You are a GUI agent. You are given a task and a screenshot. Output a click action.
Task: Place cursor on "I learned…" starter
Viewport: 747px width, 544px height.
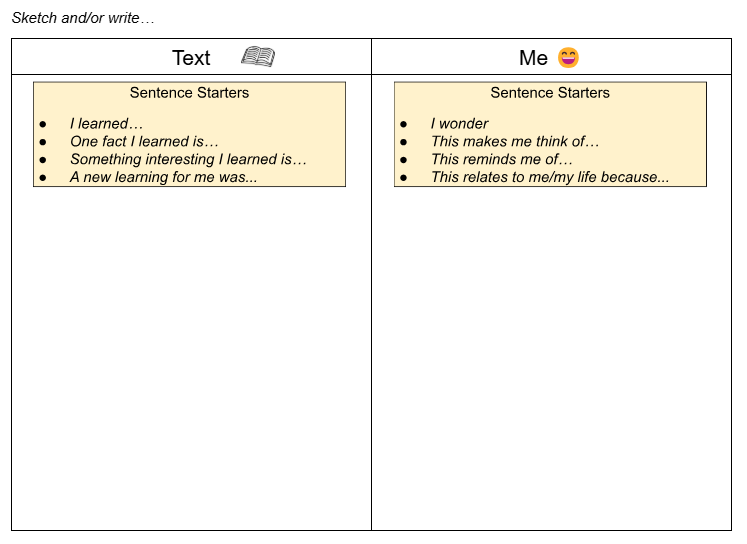click(106, 124)
